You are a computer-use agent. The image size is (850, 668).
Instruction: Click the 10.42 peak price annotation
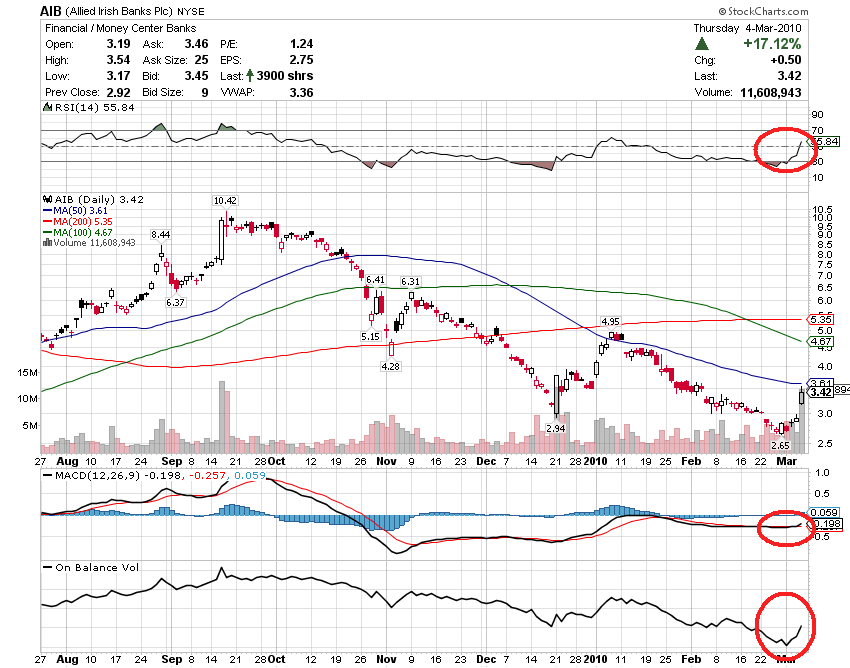225,201
